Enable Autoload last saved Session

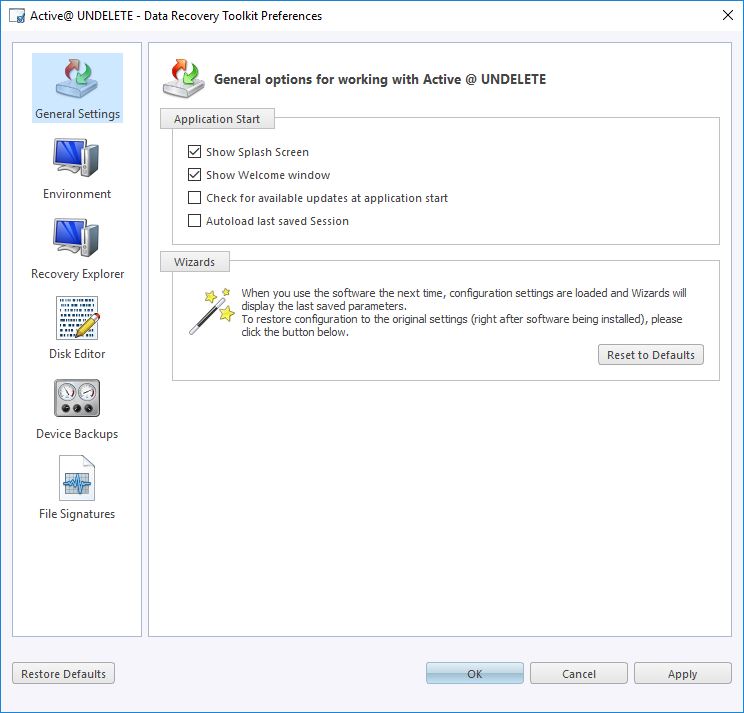click(x=195, y=221)
